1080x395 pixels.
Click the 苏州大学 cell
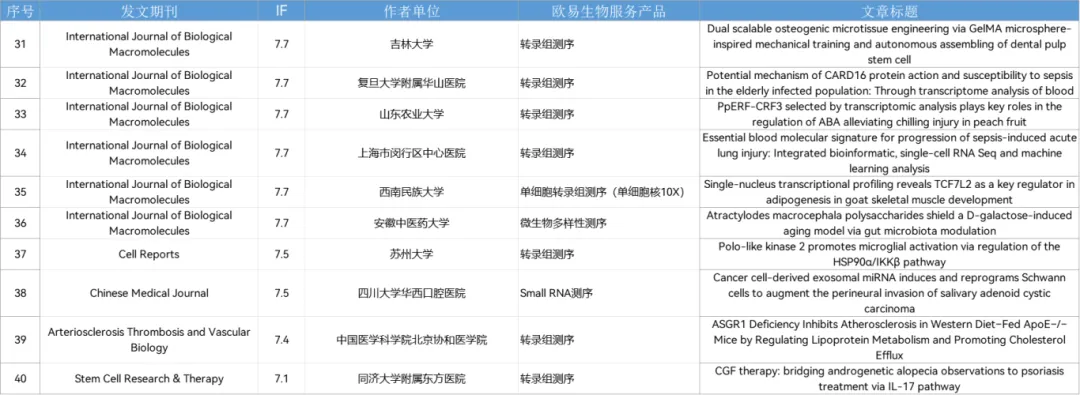[411, 254]
